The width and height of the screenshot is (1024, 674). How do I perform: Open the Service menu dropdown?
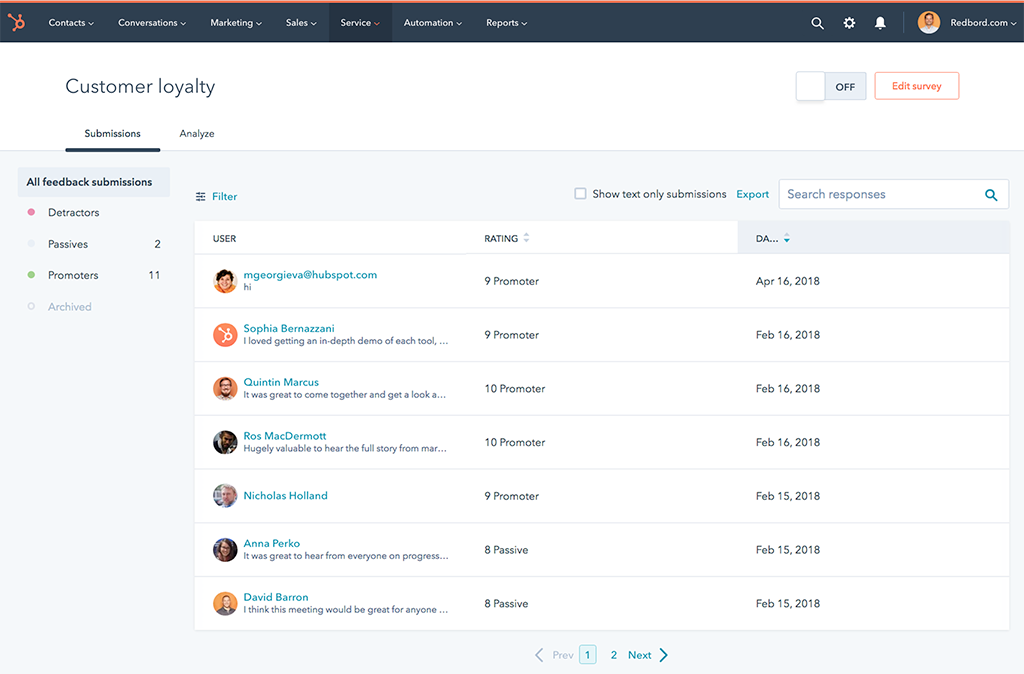(x=359, y=22)
